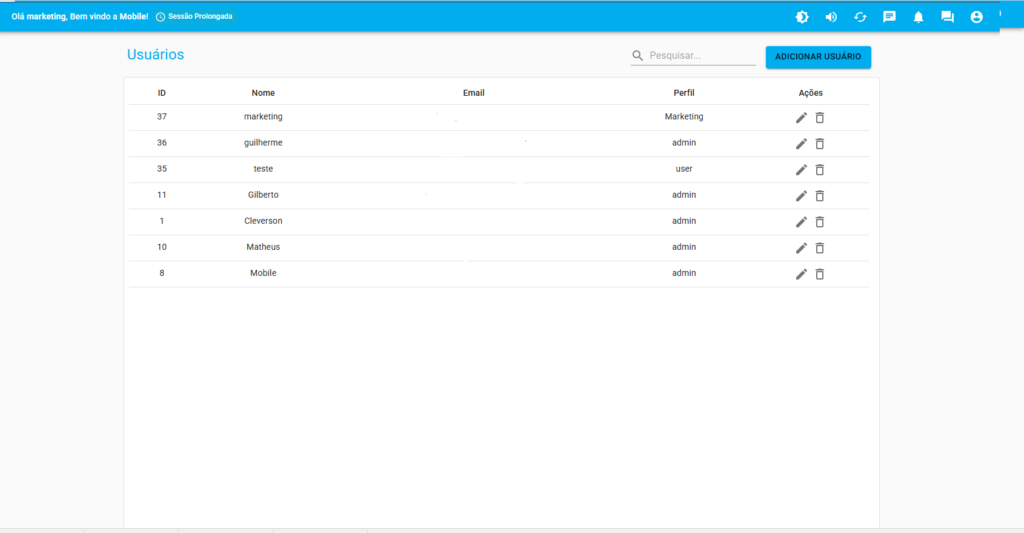Edit the marketing user with pencil icon
The image size is (1024, 533).
[x=801, y=118]
